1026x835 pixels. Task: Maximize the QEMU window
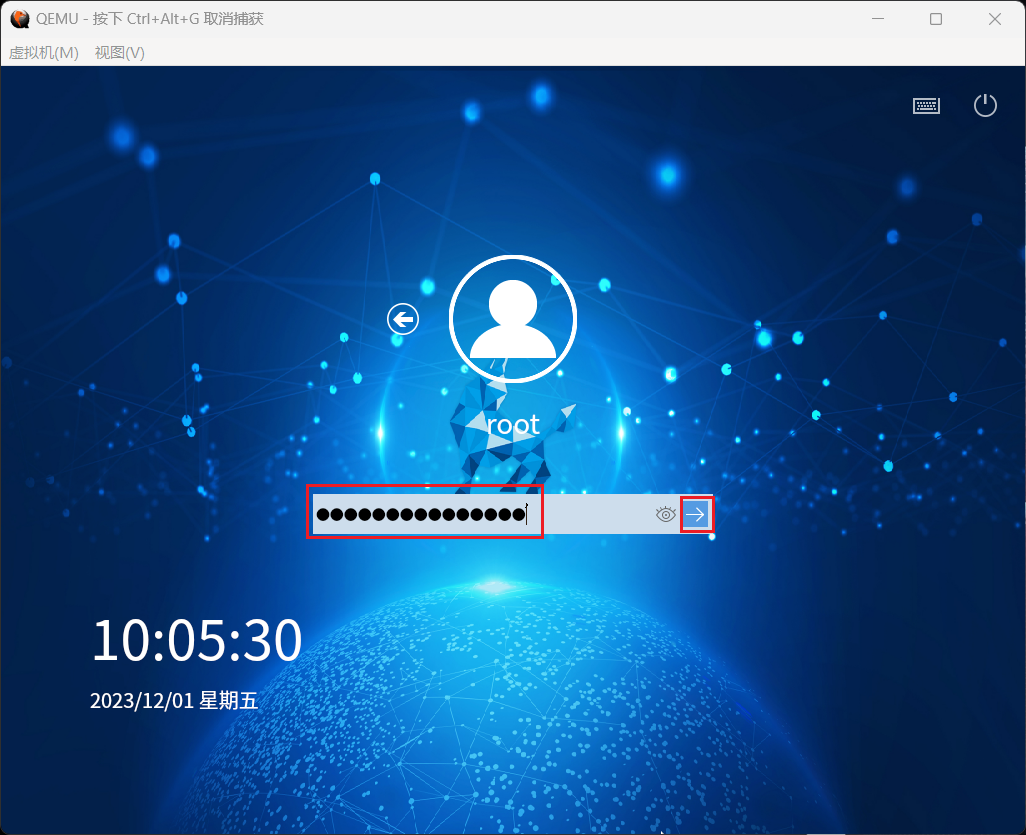936,19
